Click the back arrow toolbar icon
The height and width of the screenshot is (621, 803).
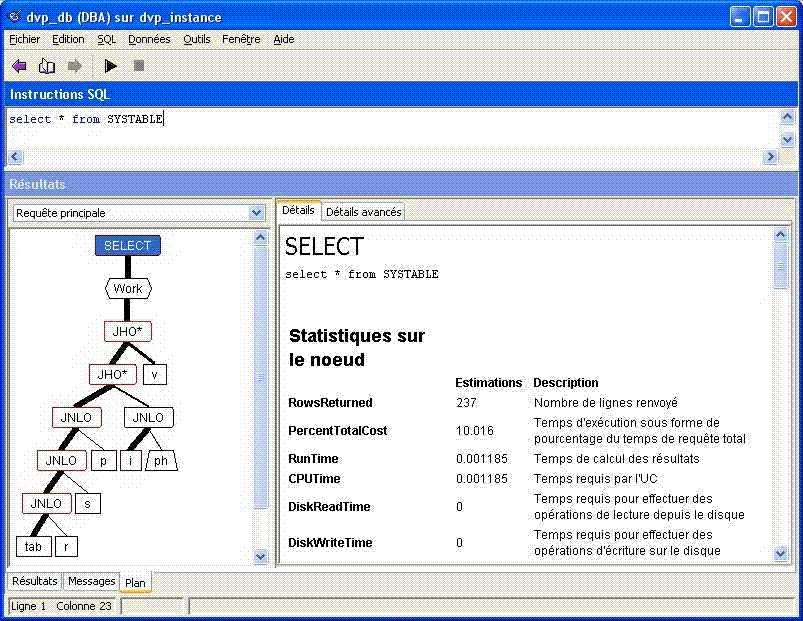point(19,66)
